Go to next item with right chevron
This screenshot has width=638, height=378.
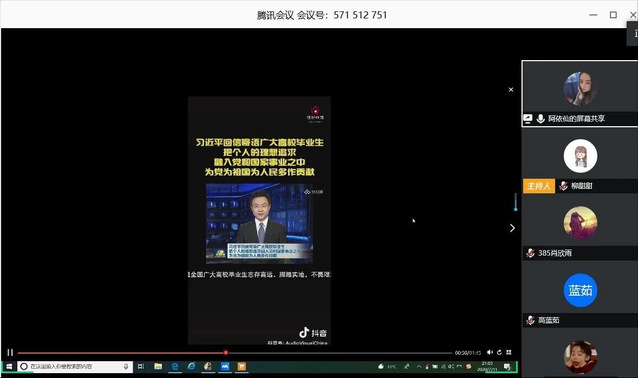pos(512,228)
